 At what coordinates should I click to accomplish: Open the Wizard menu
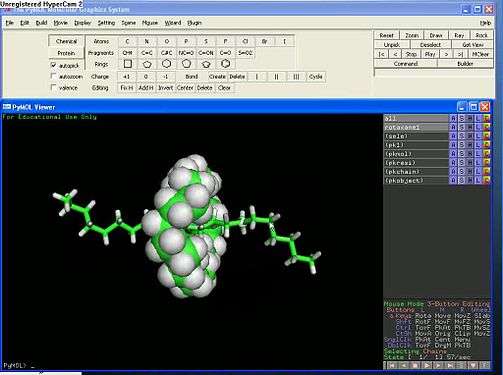(173, 23)
